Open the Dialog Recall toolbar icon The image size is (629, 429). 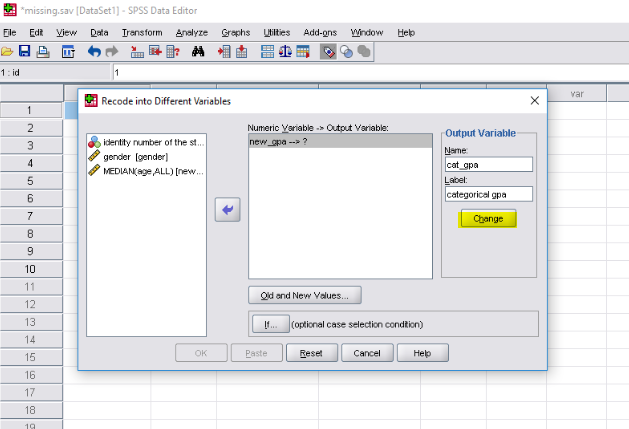68,52
